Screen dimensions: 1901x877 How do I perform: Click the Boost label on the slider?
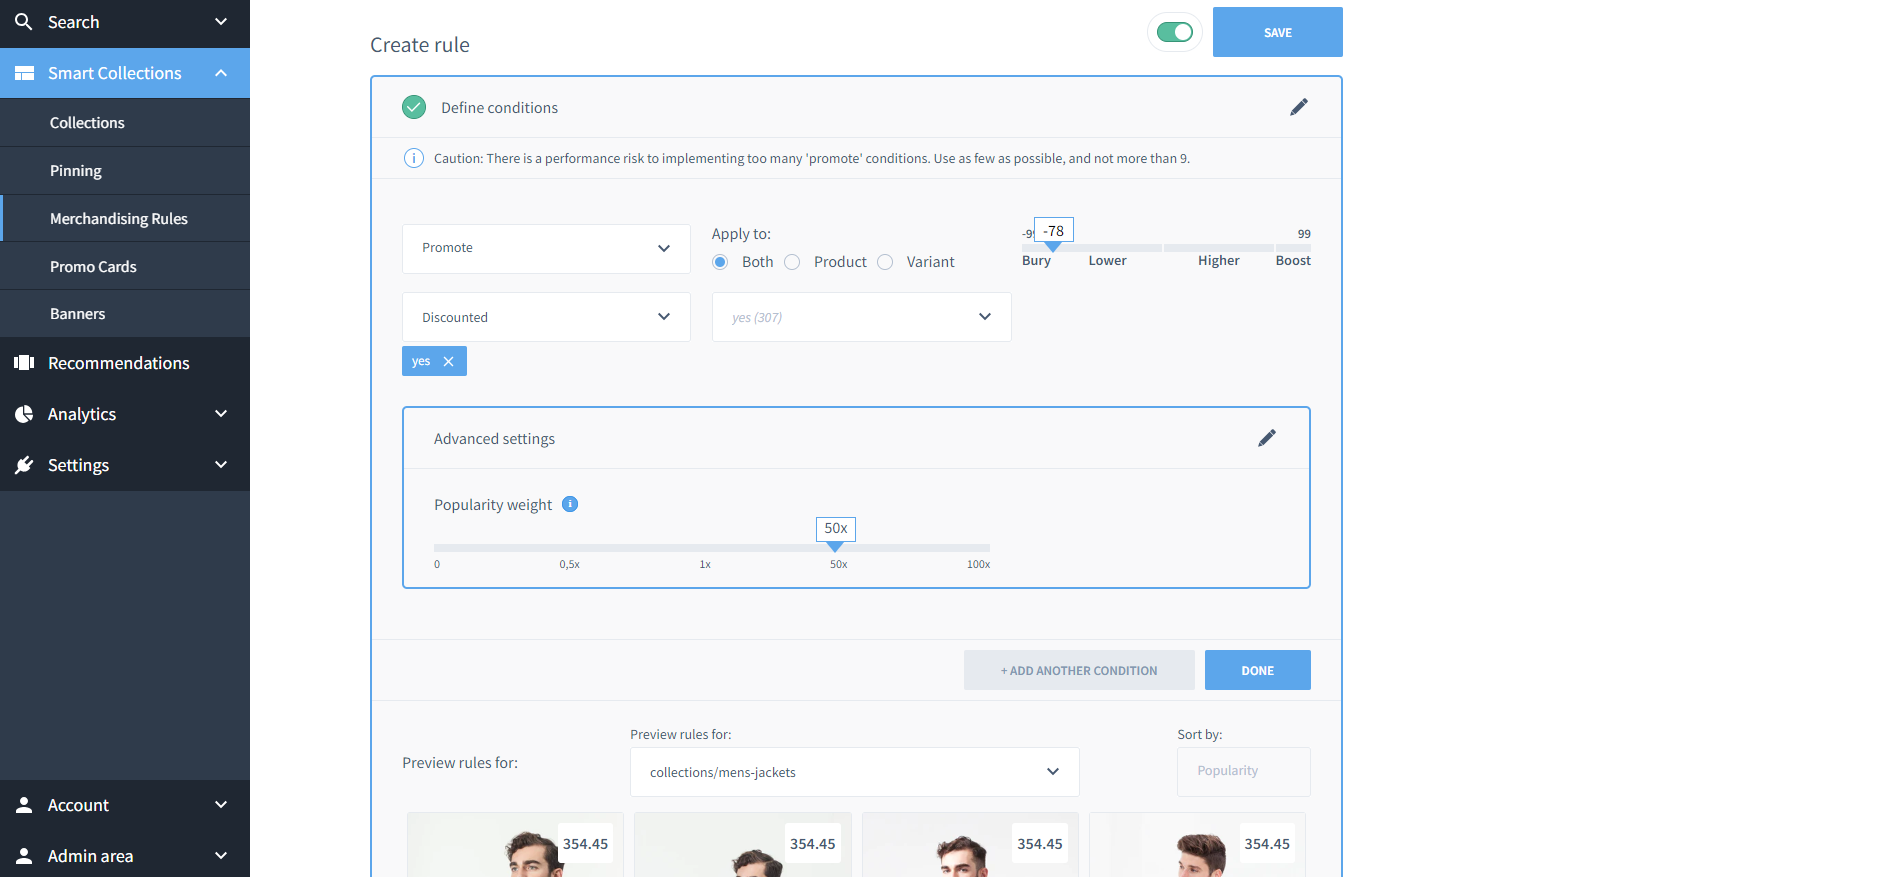click(1293, 260)
